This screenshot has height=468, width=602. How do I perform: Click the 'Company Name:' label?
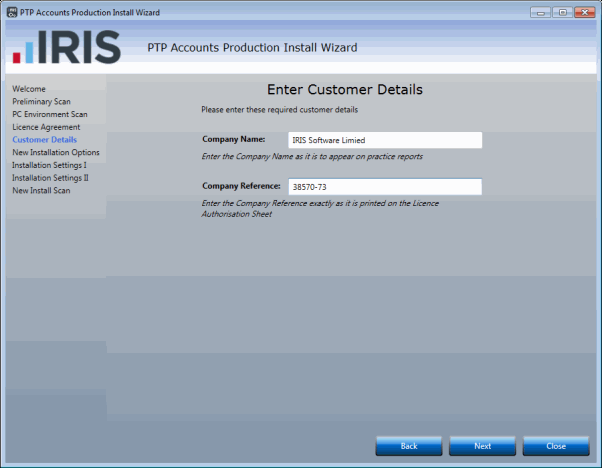234,139
